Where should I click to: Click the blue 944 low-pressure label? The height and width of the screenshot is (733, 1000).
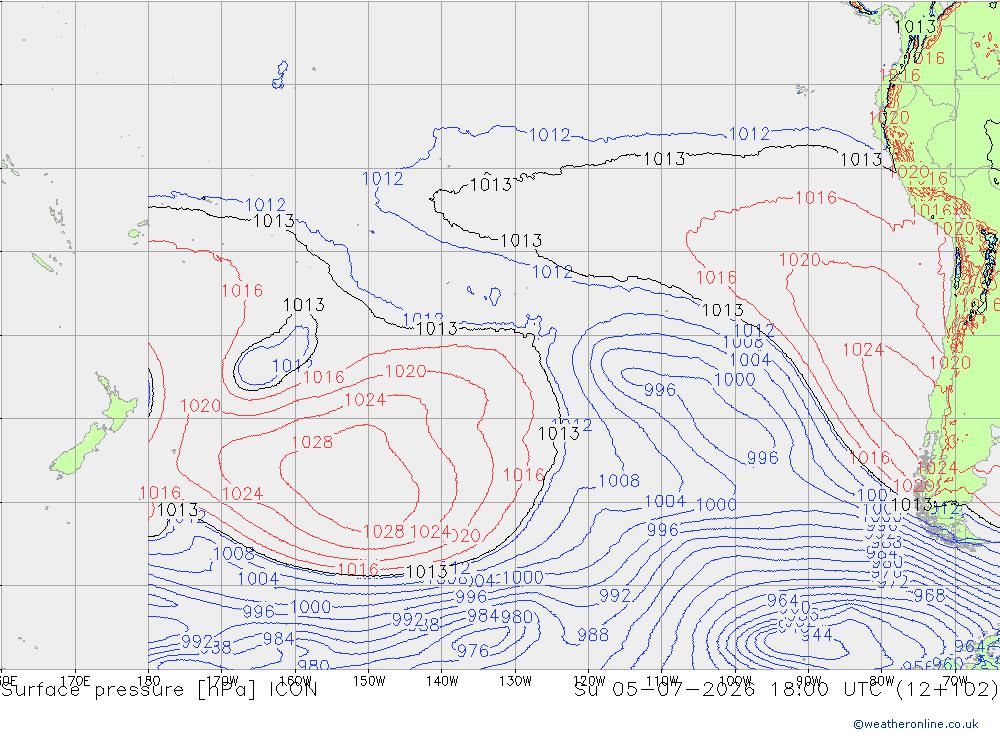[x=817, y=635]
